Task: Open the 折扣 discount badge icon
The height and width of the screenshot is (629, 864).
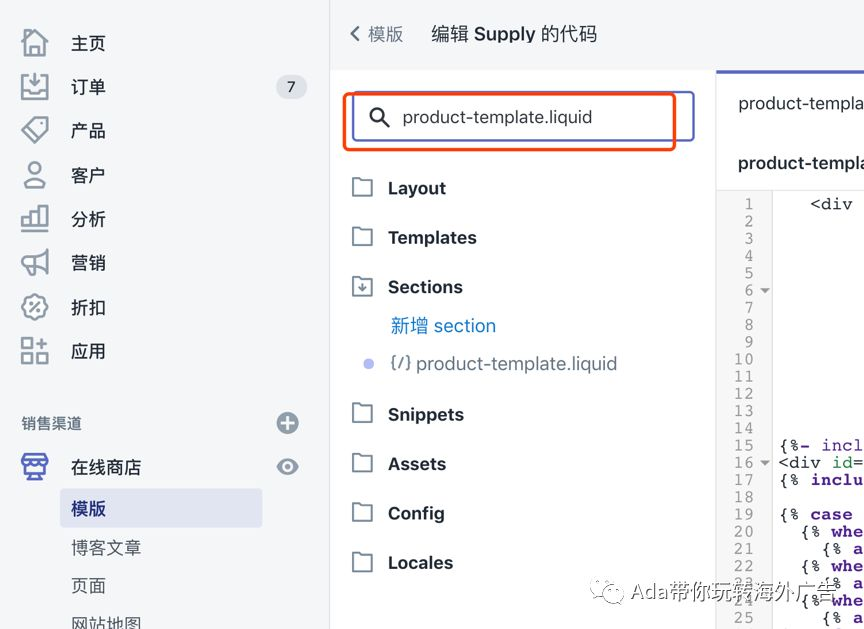Action: coord(35,307)
